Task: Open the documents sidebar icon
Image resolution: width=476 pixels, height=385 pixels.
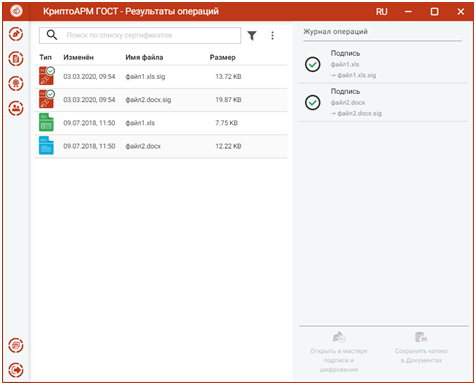Action: click(x=16, y=59)
